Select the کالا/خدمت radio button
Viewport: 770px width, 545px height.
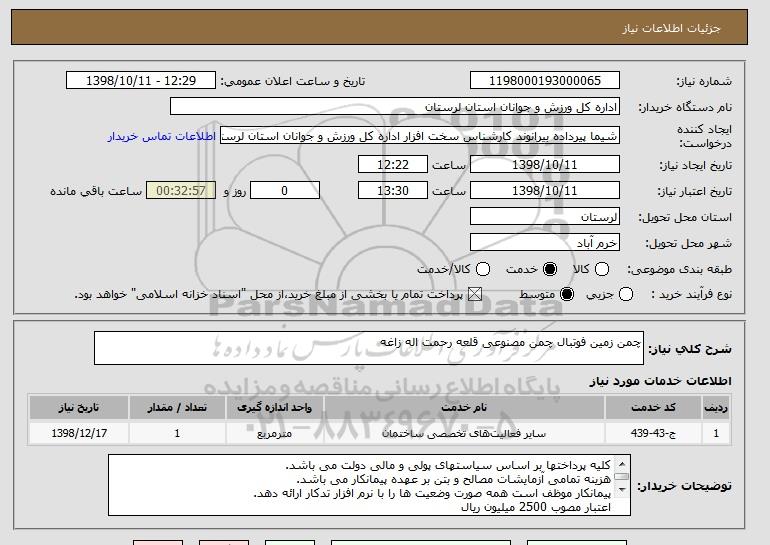[483, 269]
